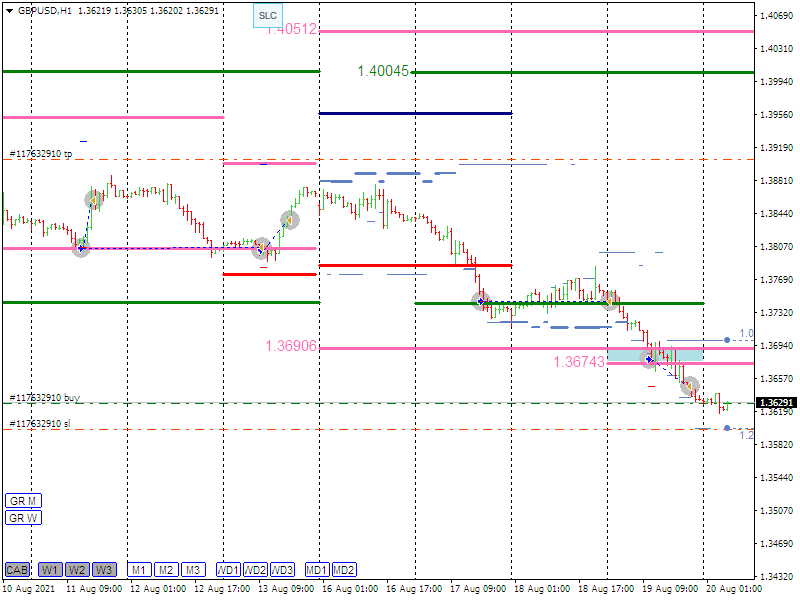Disable the W2 weekly level button
This screenshot has width=800, height=600.
point(77,570)
